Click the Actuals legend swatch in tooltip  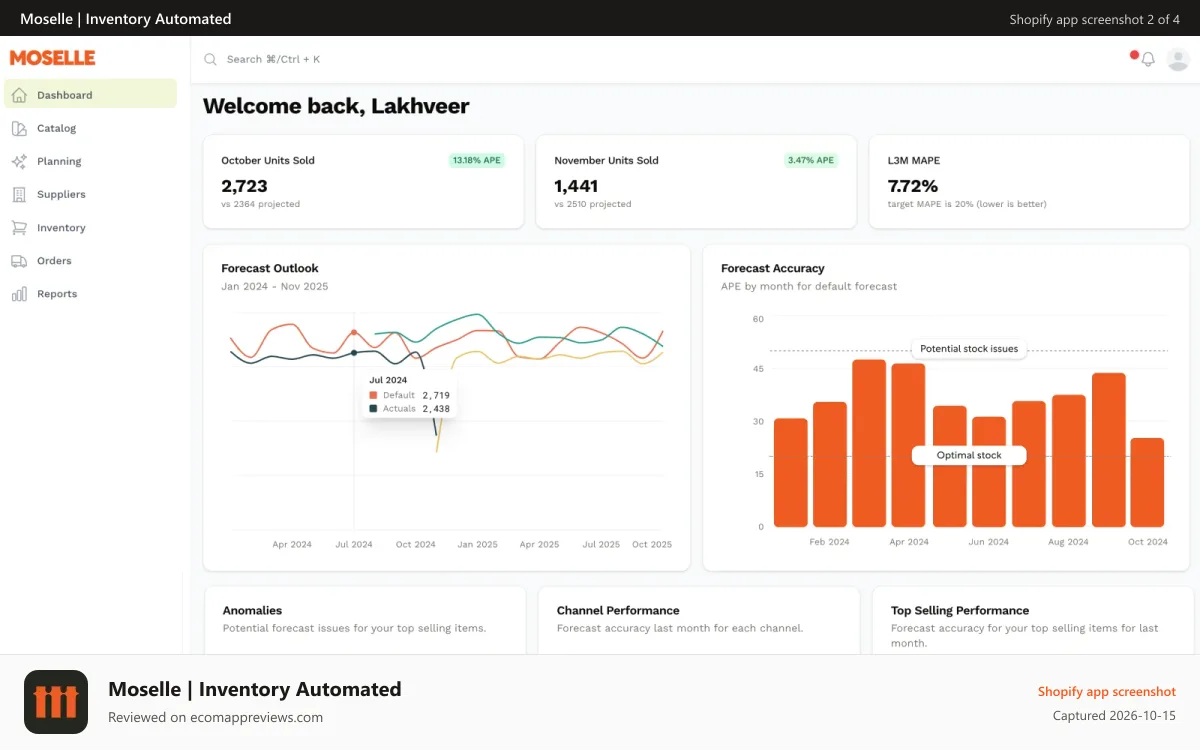pos(373,408)
